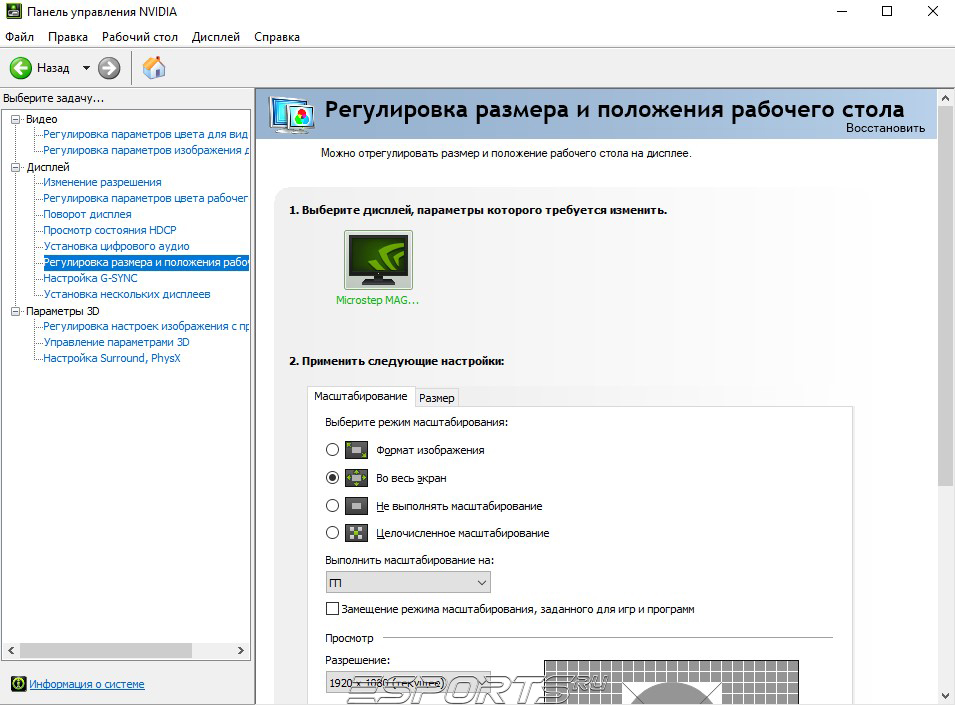Click the 'Параметры 3D' tree label
Image resolution: width=955 pixels, height=705 pixels.
point(62,311)
